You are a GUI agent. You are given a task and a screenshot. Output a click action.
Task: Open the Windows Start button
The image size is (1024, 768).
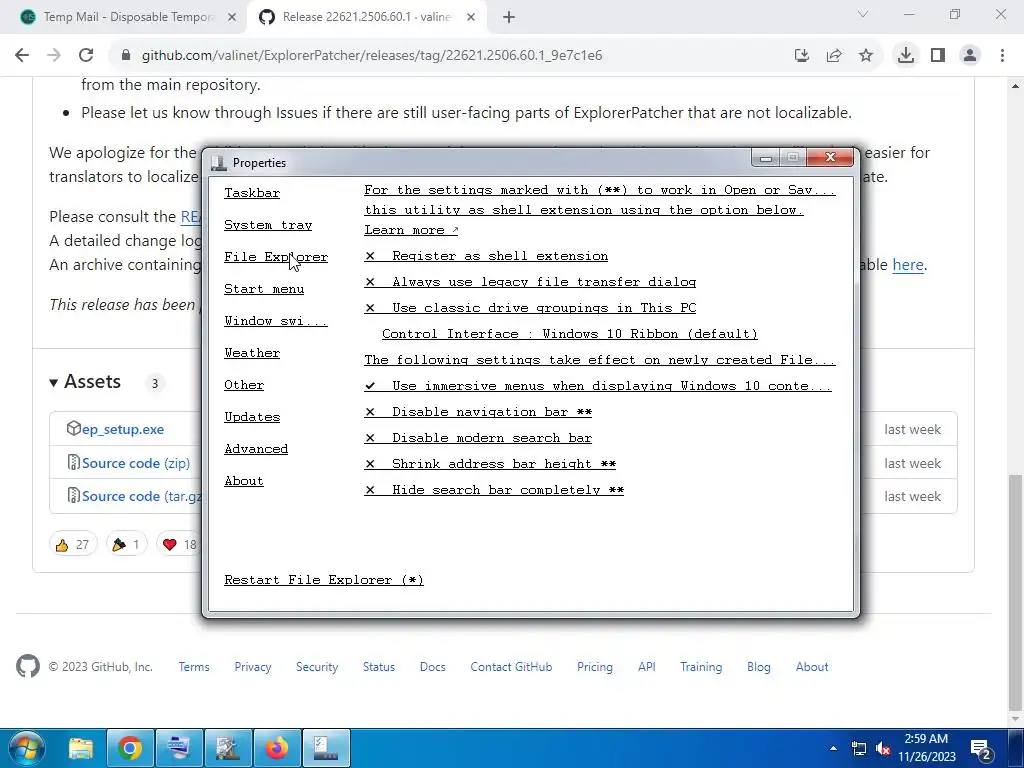[26, 748]
